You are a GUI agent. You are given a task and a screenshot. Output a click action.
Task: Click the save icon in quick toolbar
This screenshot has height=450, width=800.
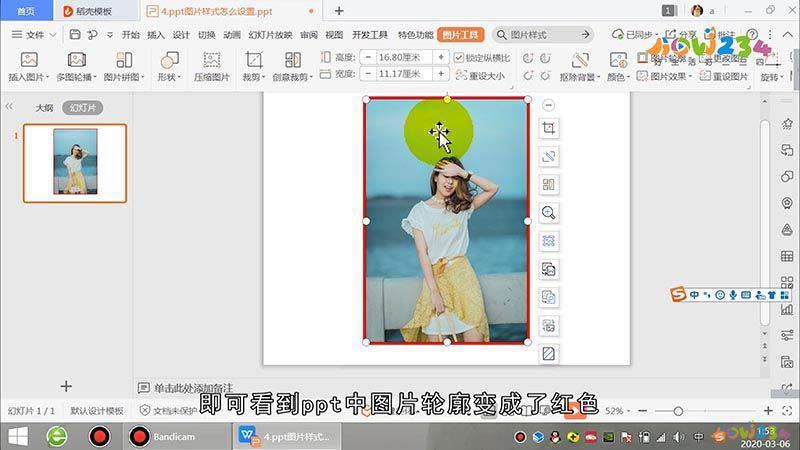click(x=75, y=35)
